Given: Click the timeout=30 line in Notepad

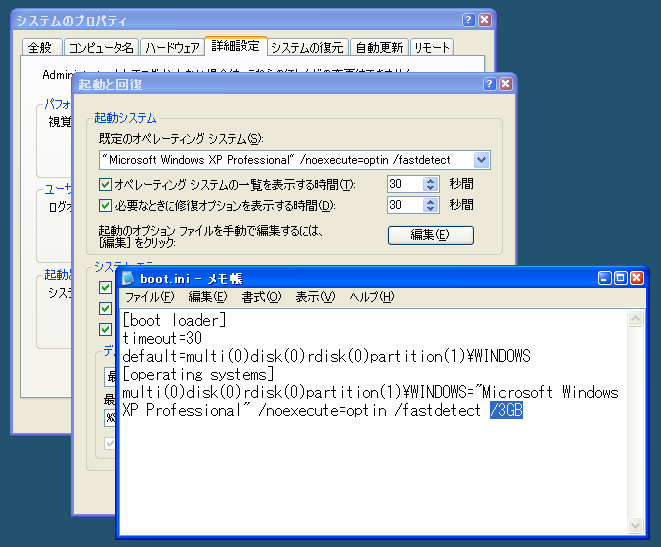Looking at the screenshot, I should pyautogui.click(x=162, y=338).
